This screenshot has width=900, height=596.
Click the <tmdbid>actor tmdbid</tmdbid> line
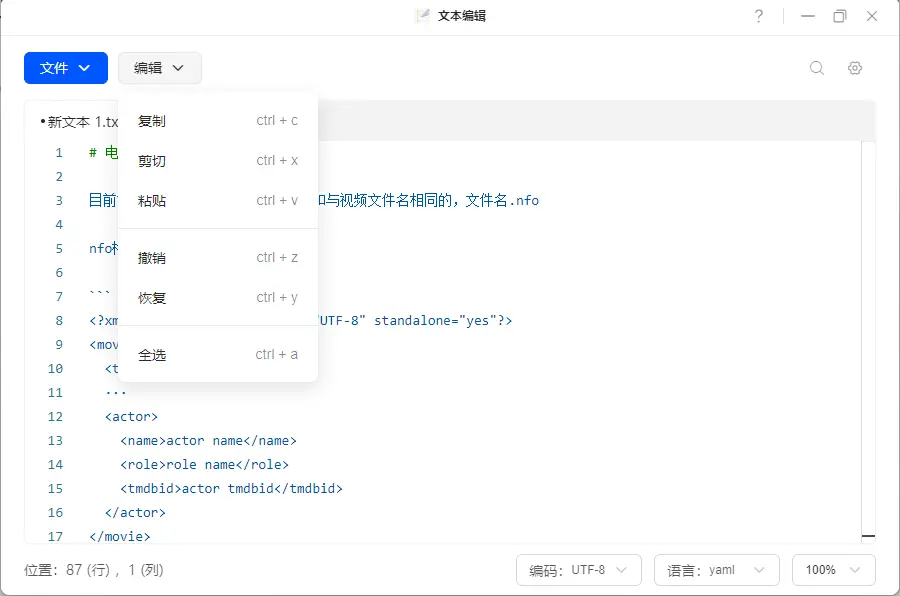(x=231, y=489)
